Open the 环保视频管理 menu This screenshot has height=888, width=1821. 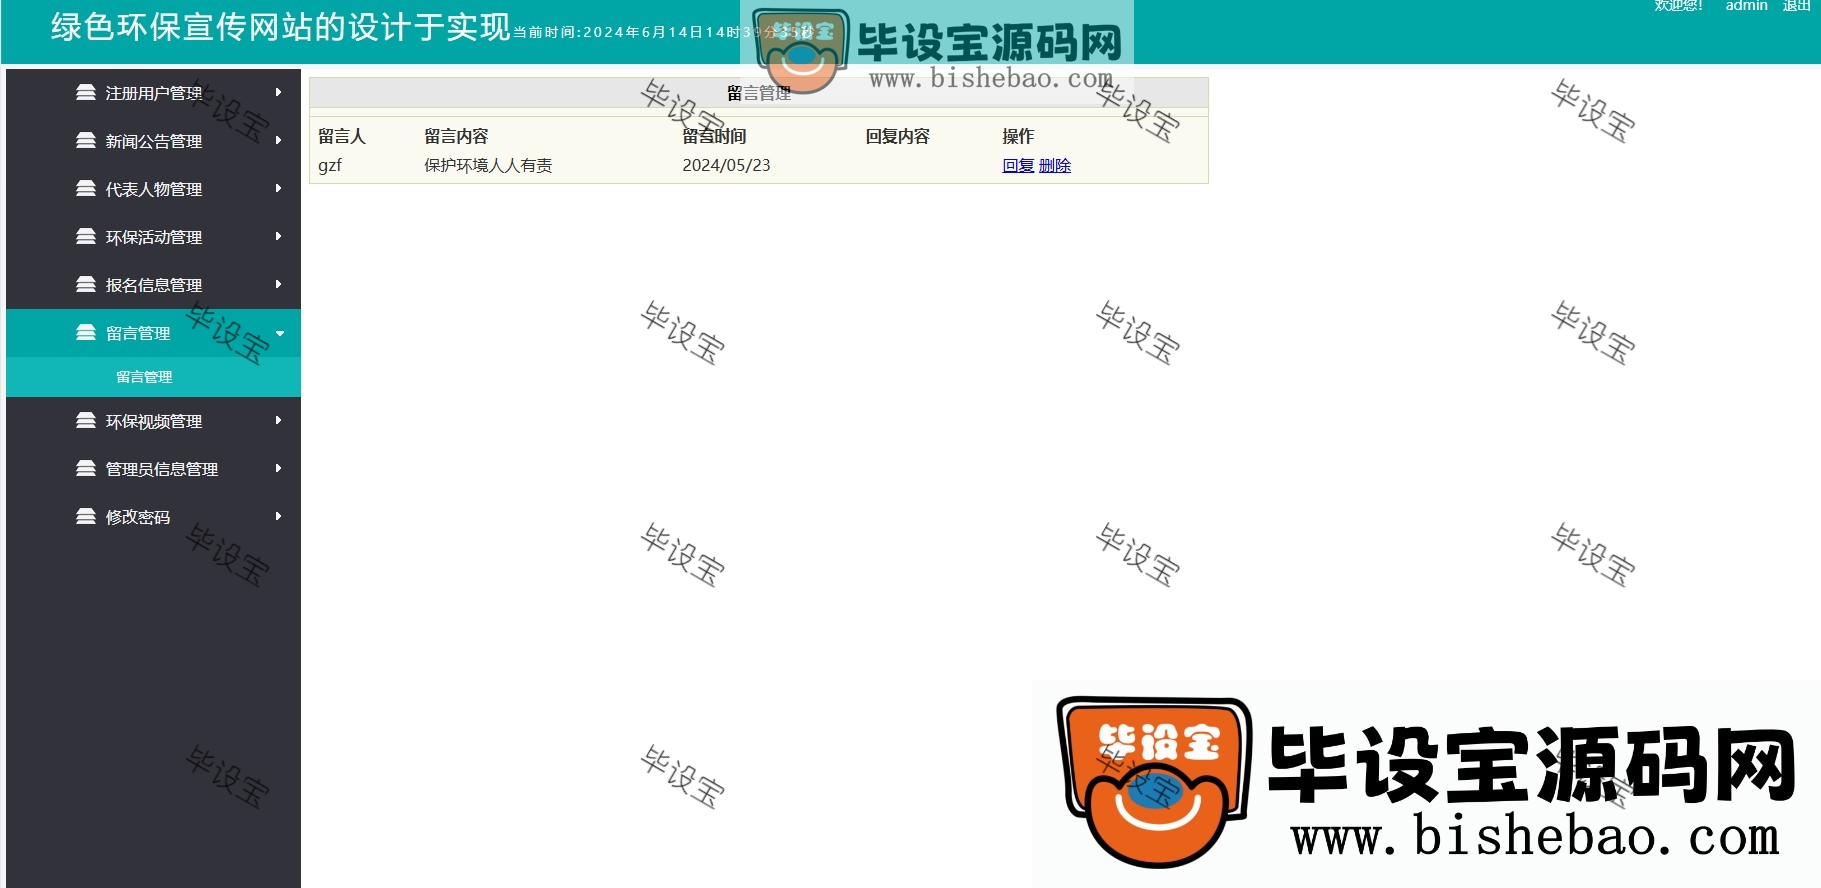[153, 421]
